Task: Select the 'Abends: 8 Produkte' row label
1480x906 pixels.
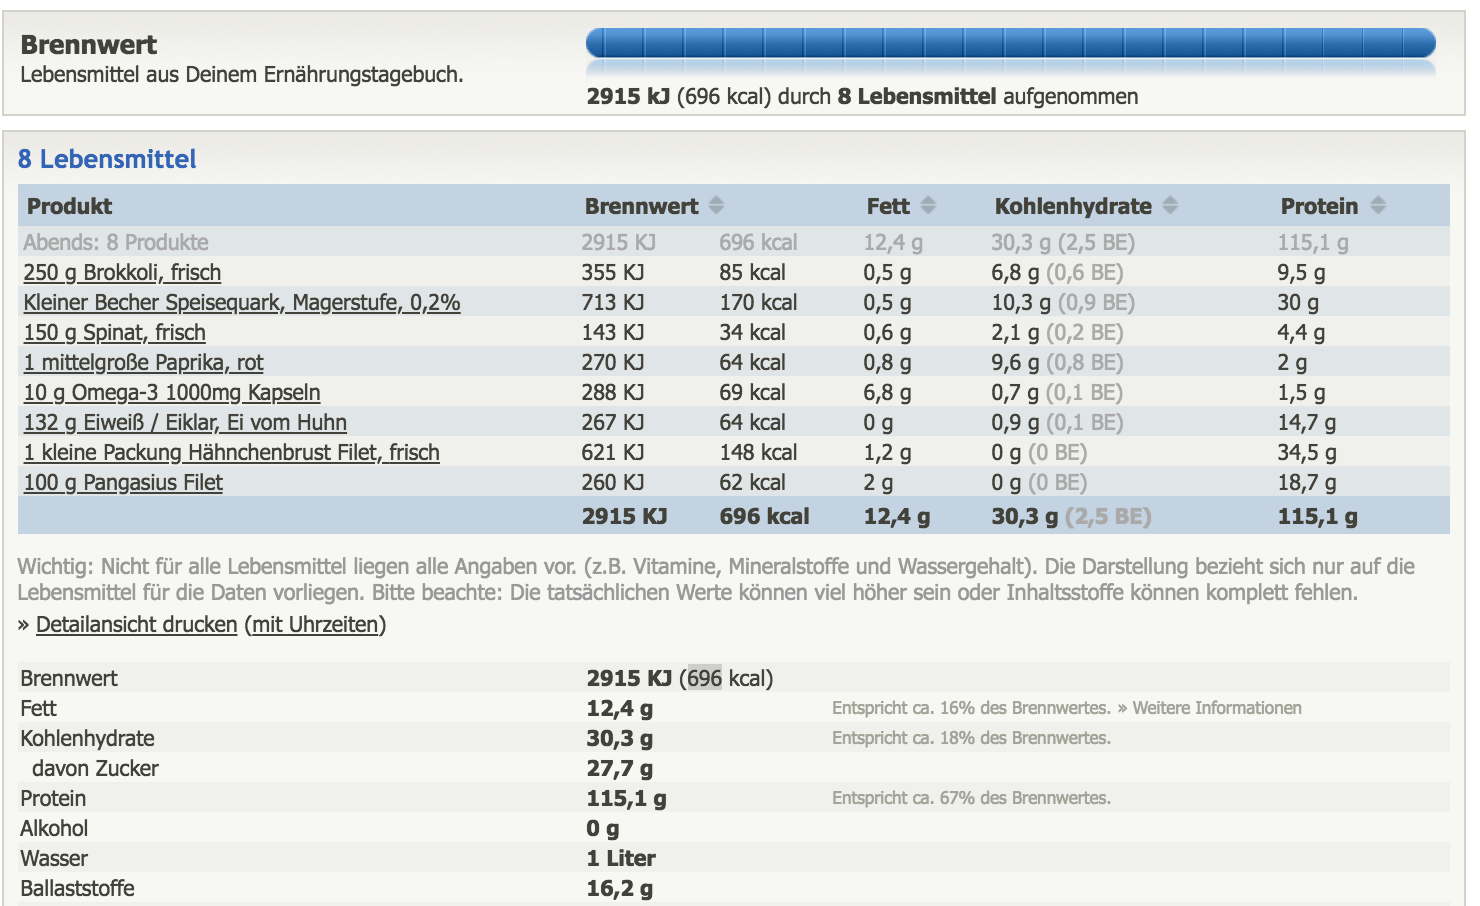Action: pos(116,242)
